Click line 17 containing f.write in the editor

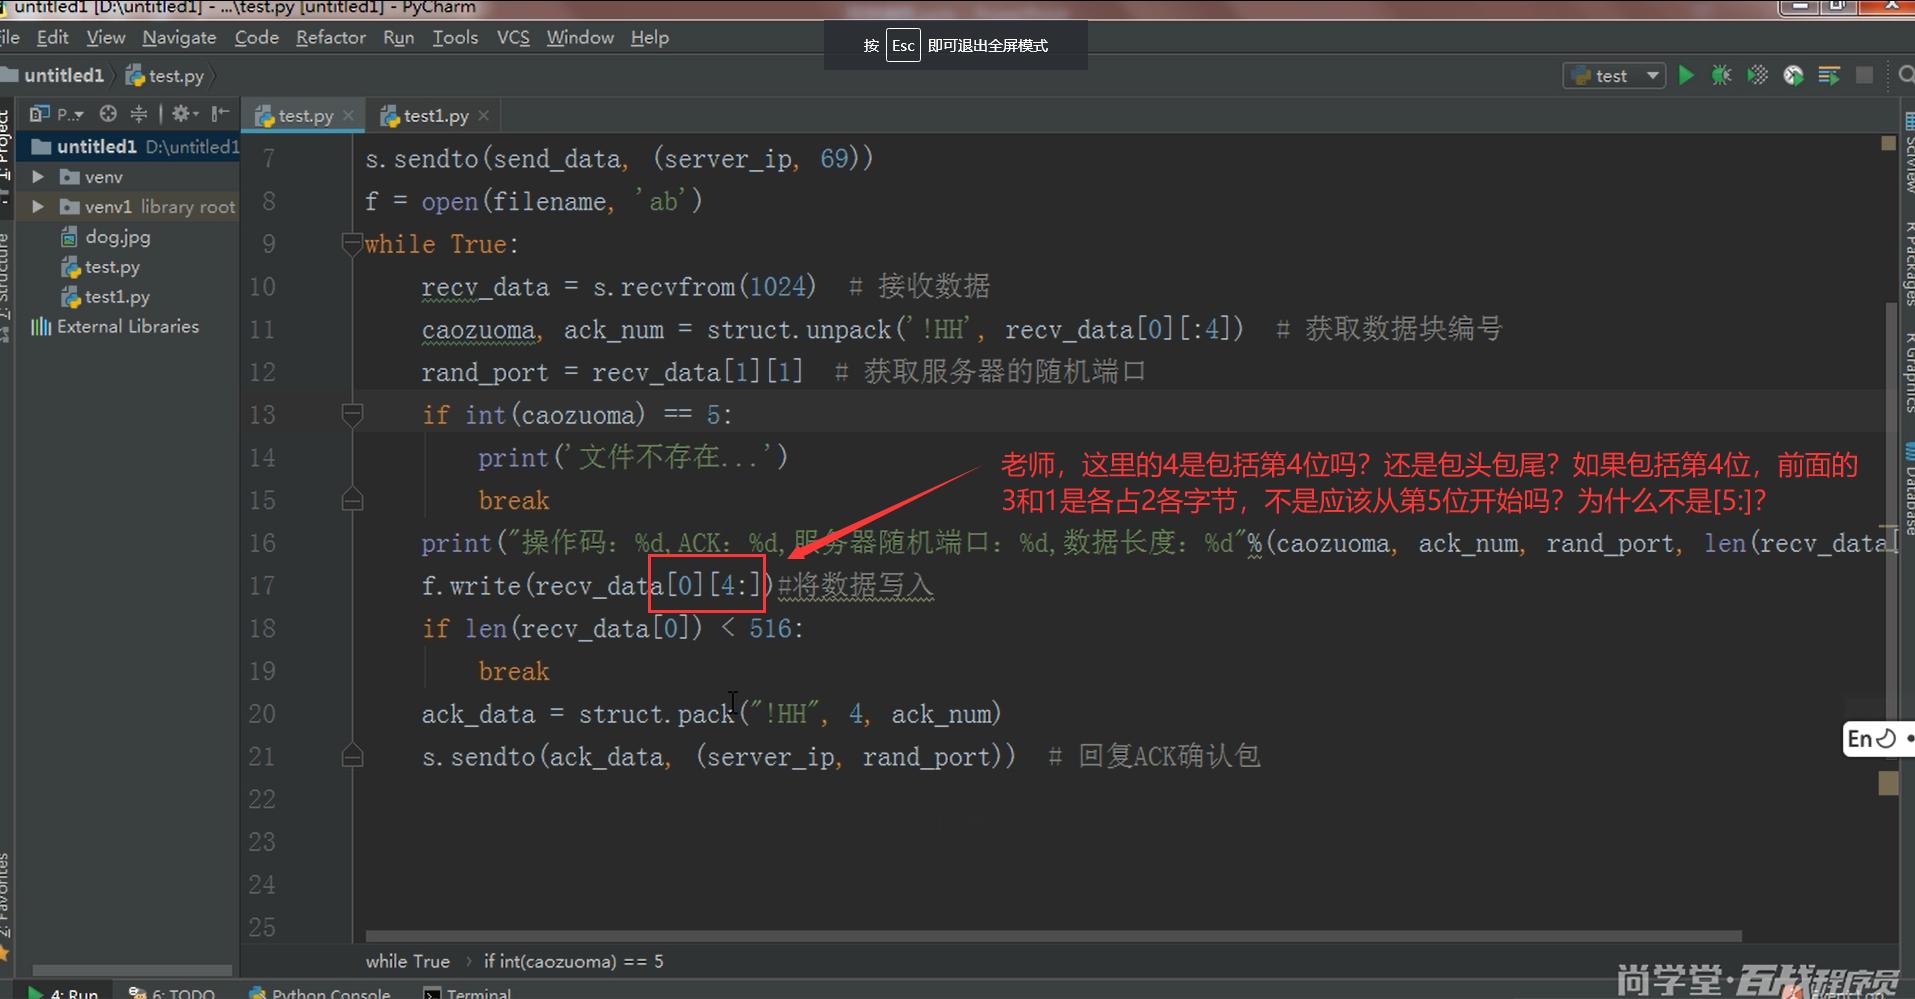677,585
